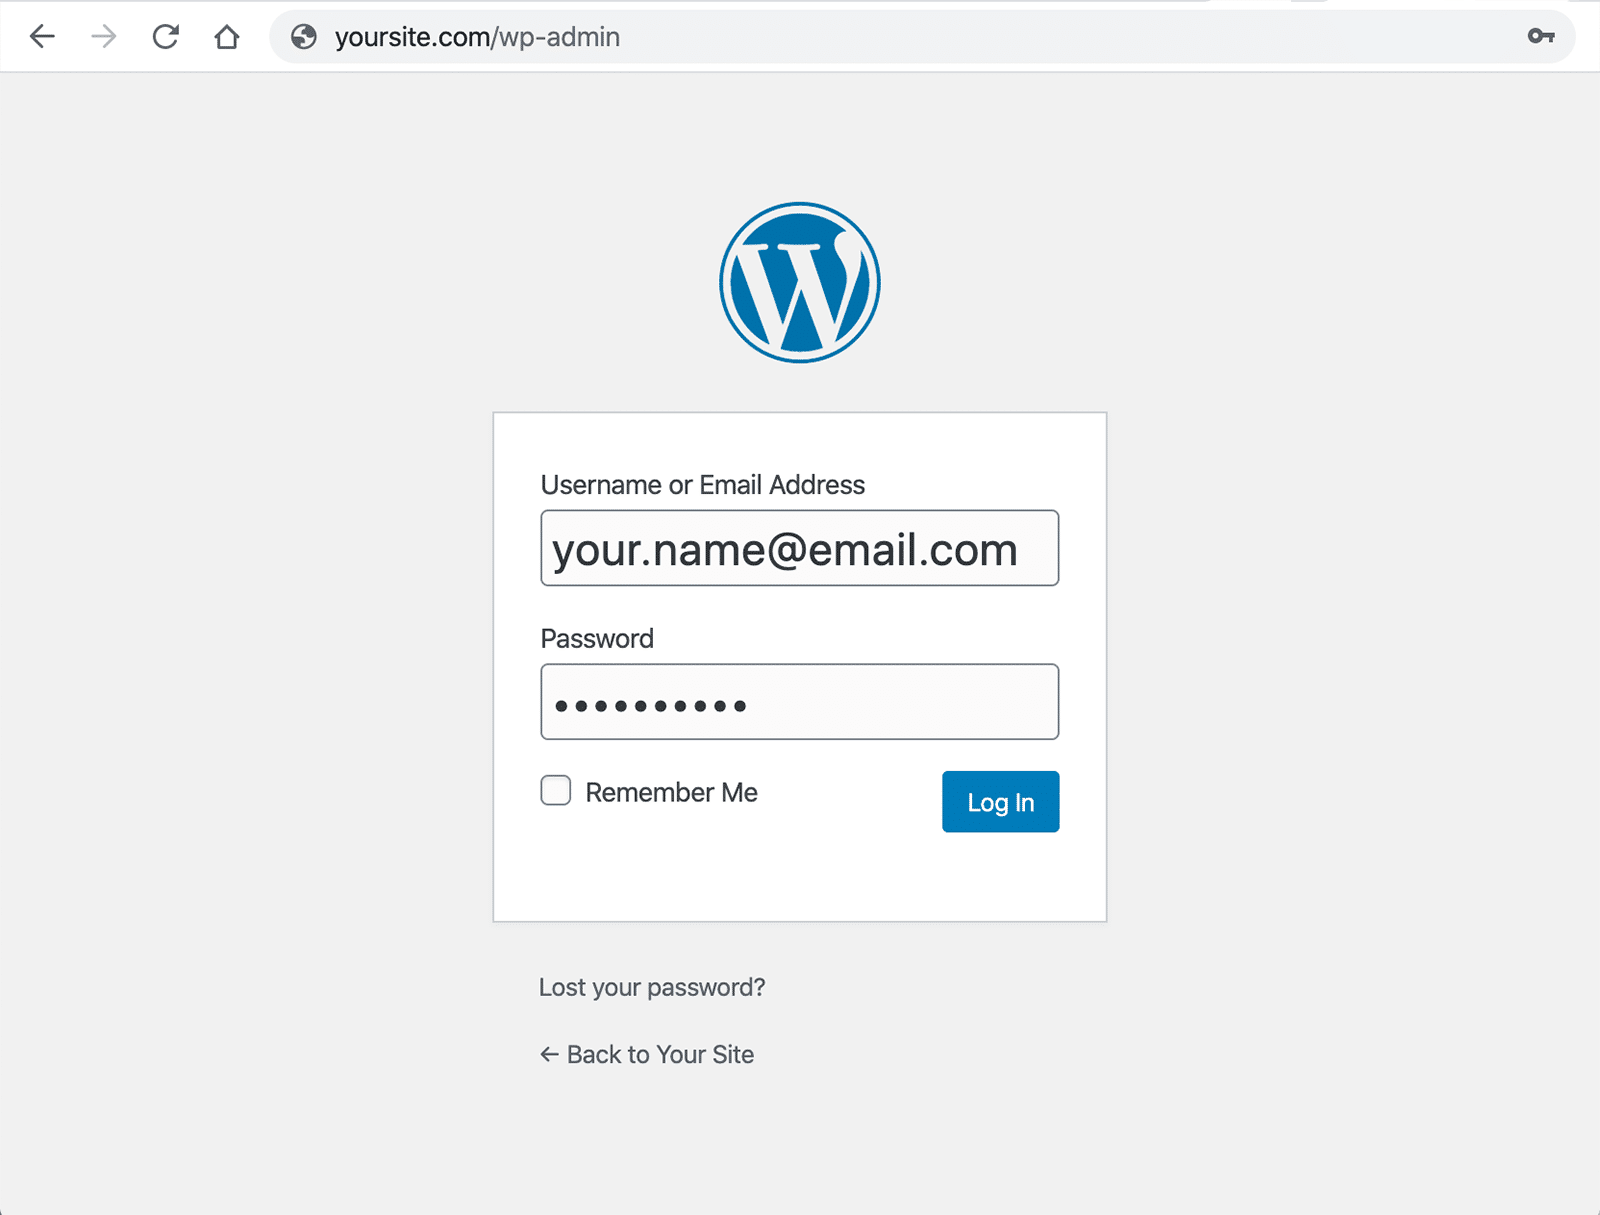Select the yoursite.com/wp-admin address bar URL

click(477, 37)
